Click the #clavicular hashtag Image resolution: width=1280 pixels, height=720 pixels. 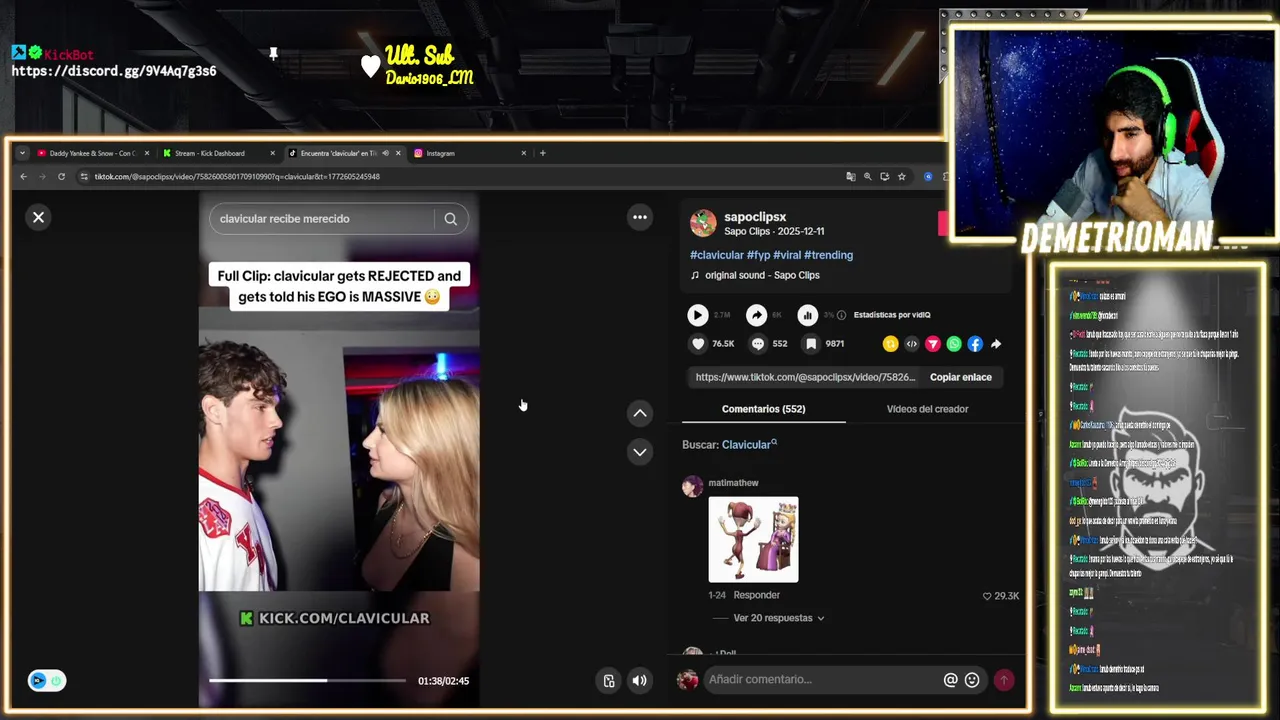pos(717,255)
